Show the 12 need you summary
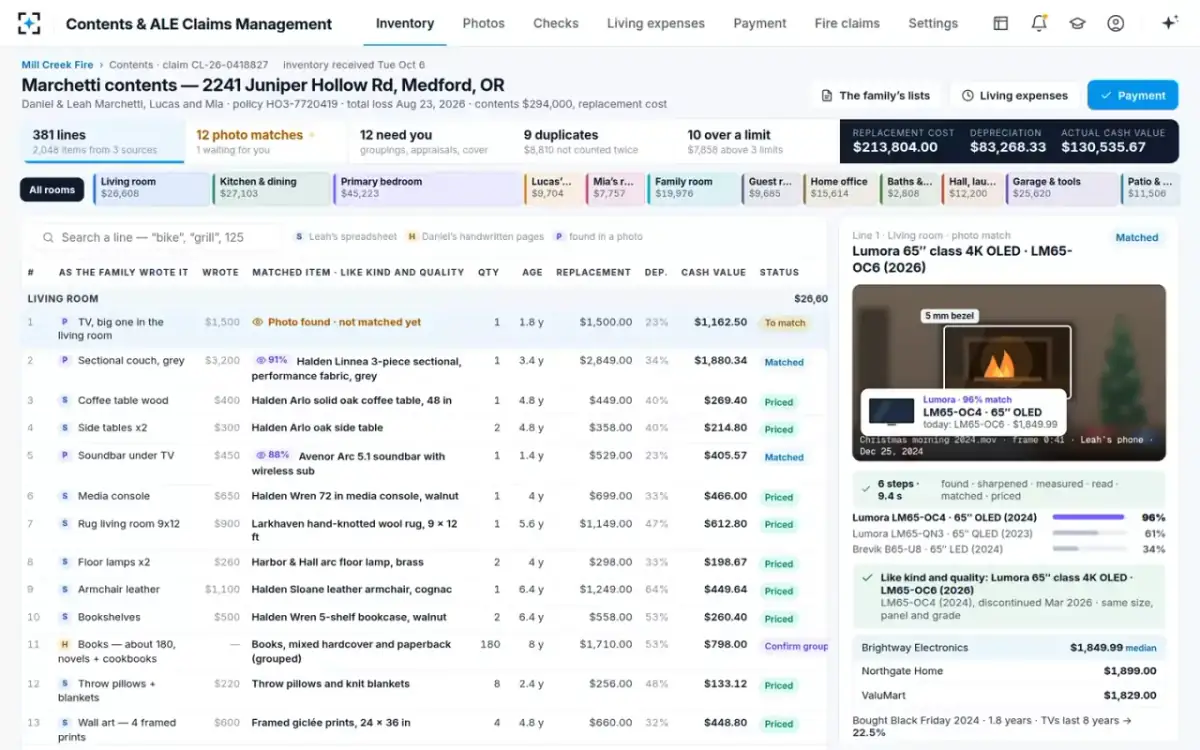Viewport: 1200px width, 750px height. pyautogui.click(x=430, y=141)
